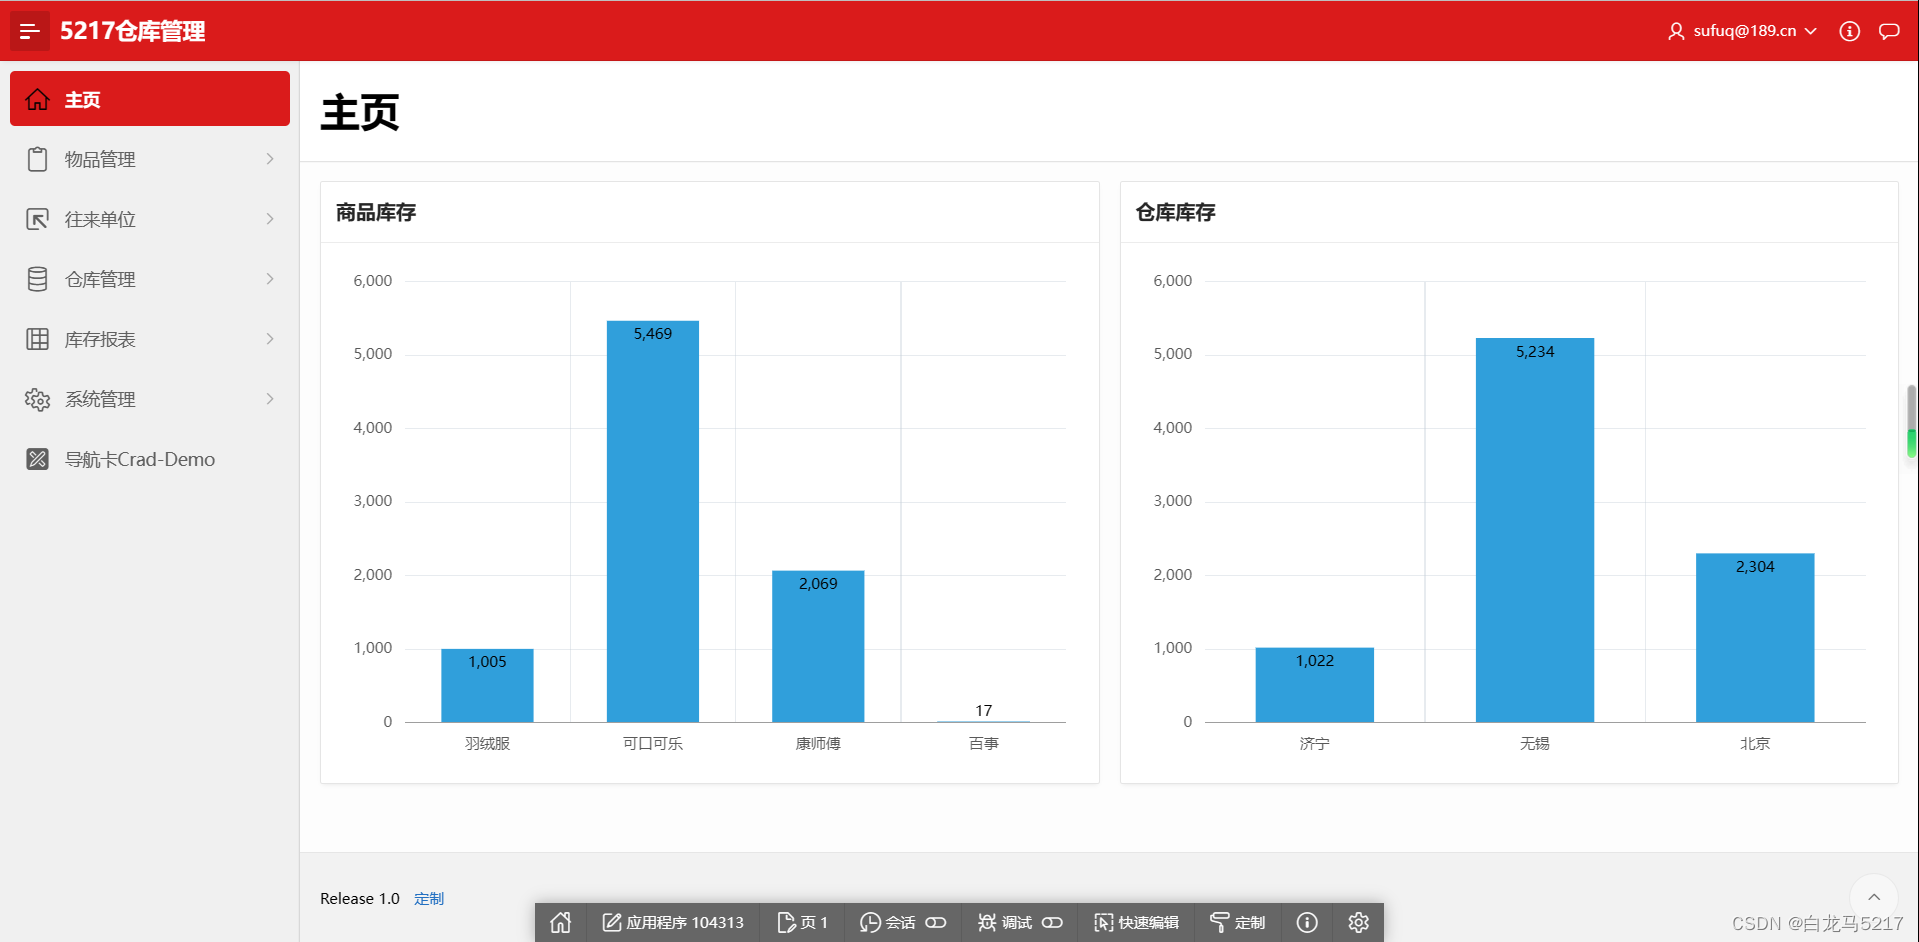Select 主页 in the side navigation

click(x=150, y=99)
